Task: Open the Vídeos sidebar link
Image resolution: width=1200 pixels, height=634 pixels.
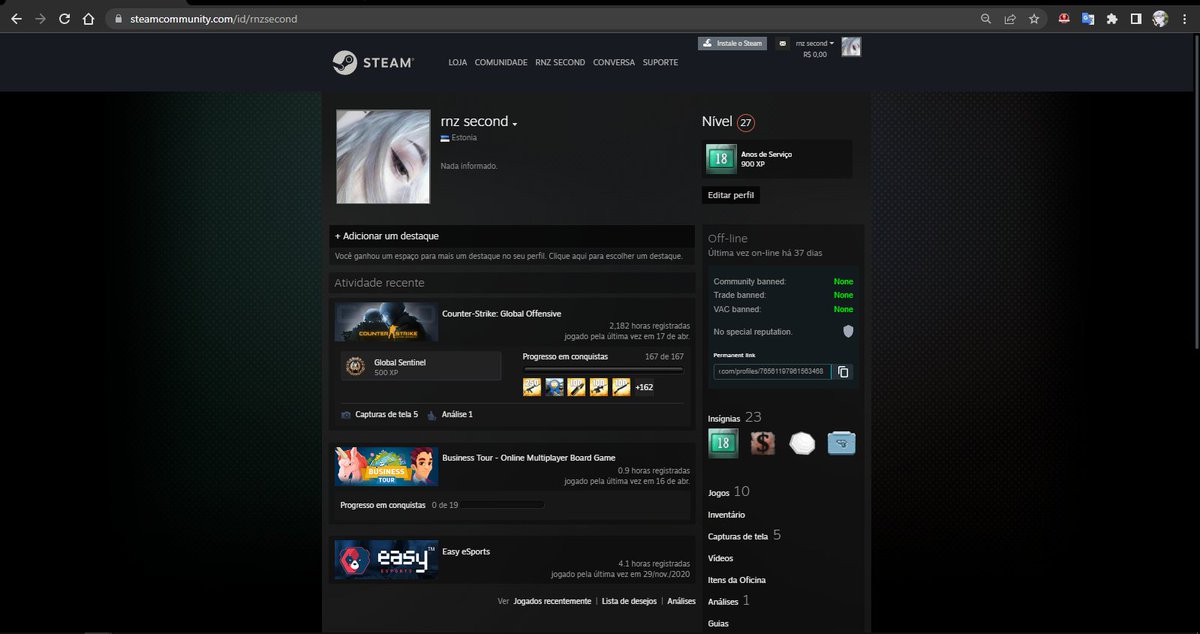Action: [x=720, y=558]
